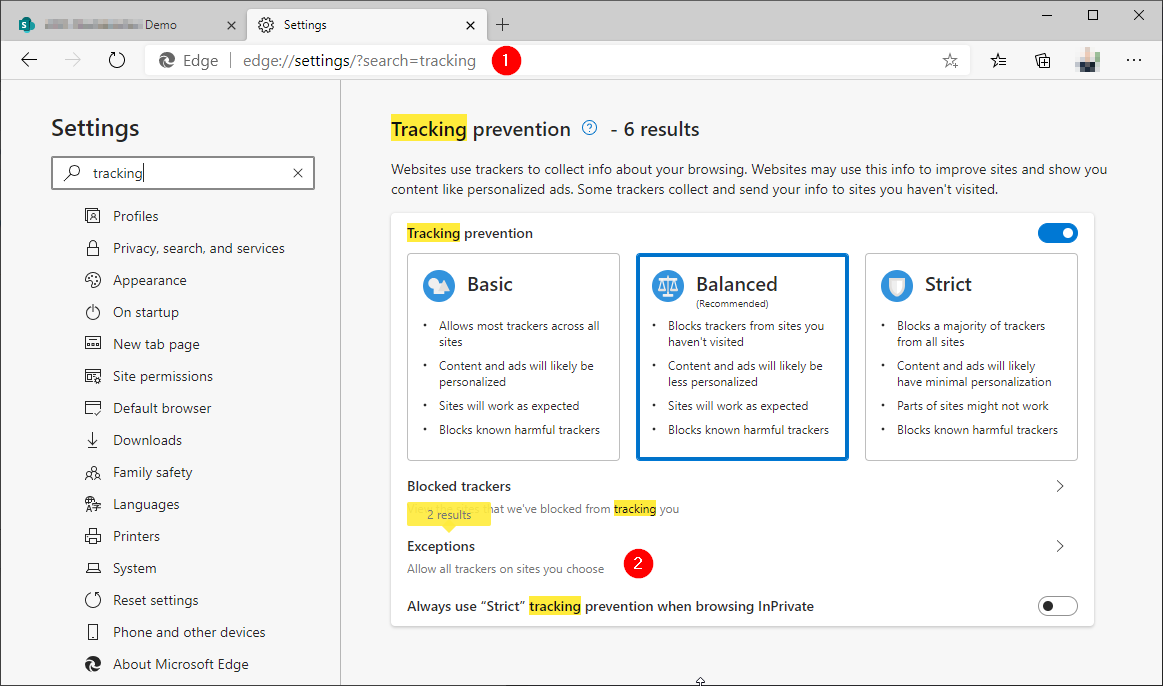Add this page to favorites star icon
This screenshot has width=1163, height=686.
950,61
